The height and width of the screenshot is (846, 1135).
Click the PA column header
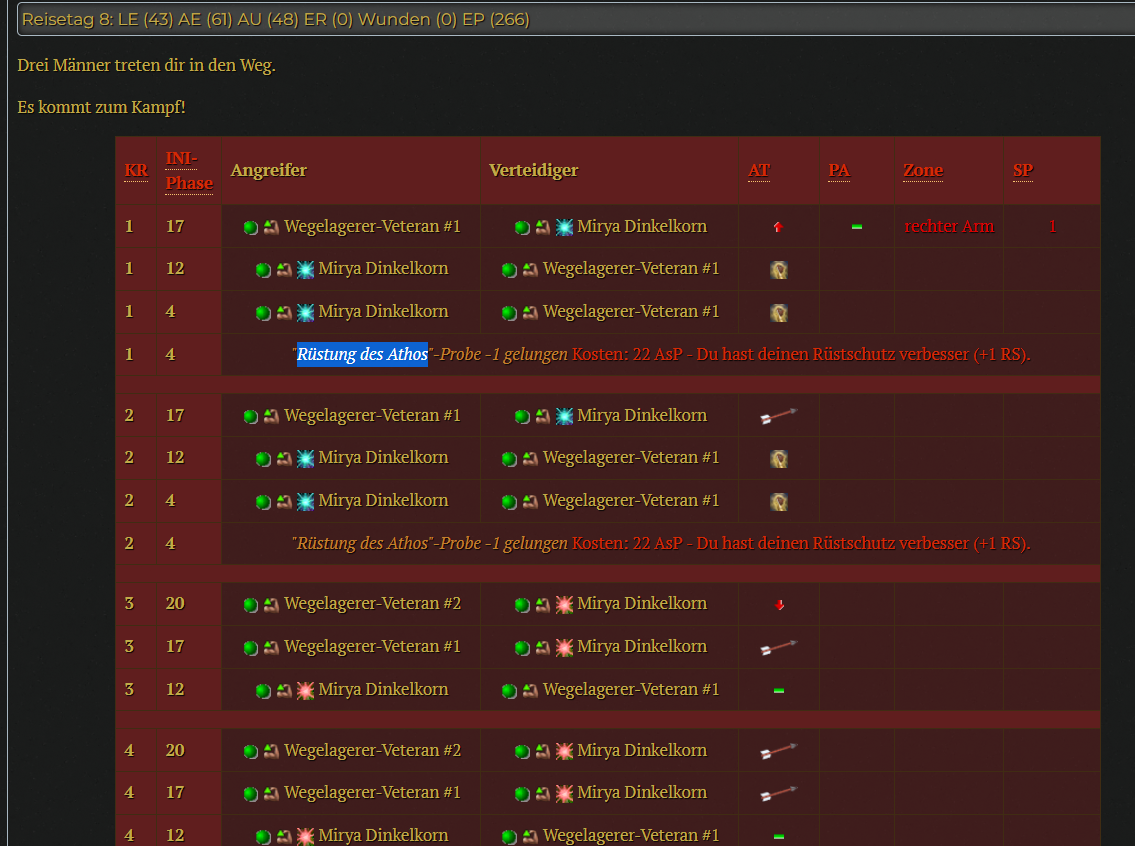tap(838, 170)
